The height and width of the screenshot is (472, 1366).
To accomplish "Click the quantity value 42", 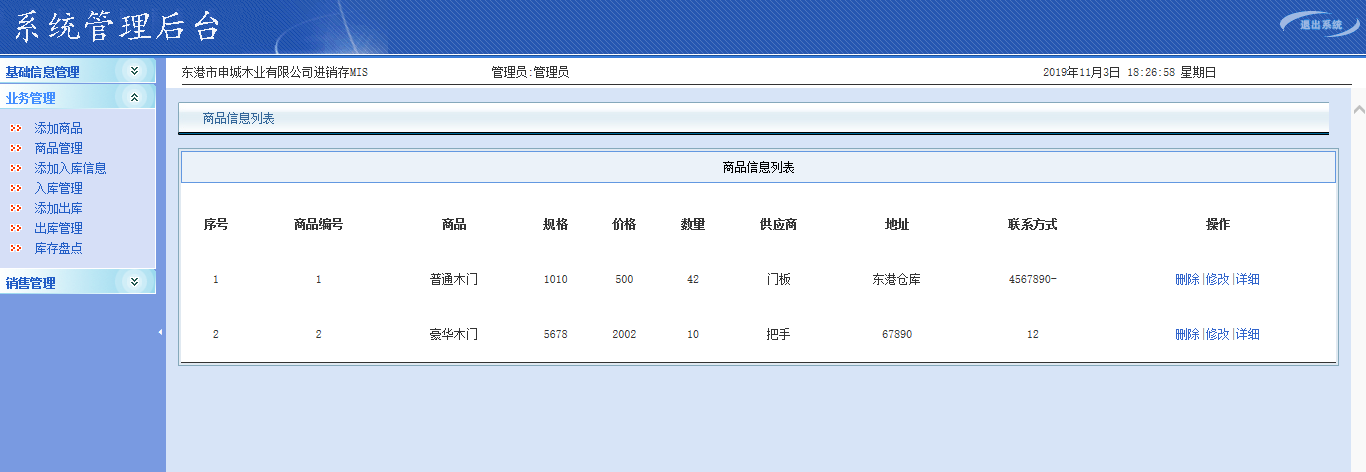I will 693,279.
